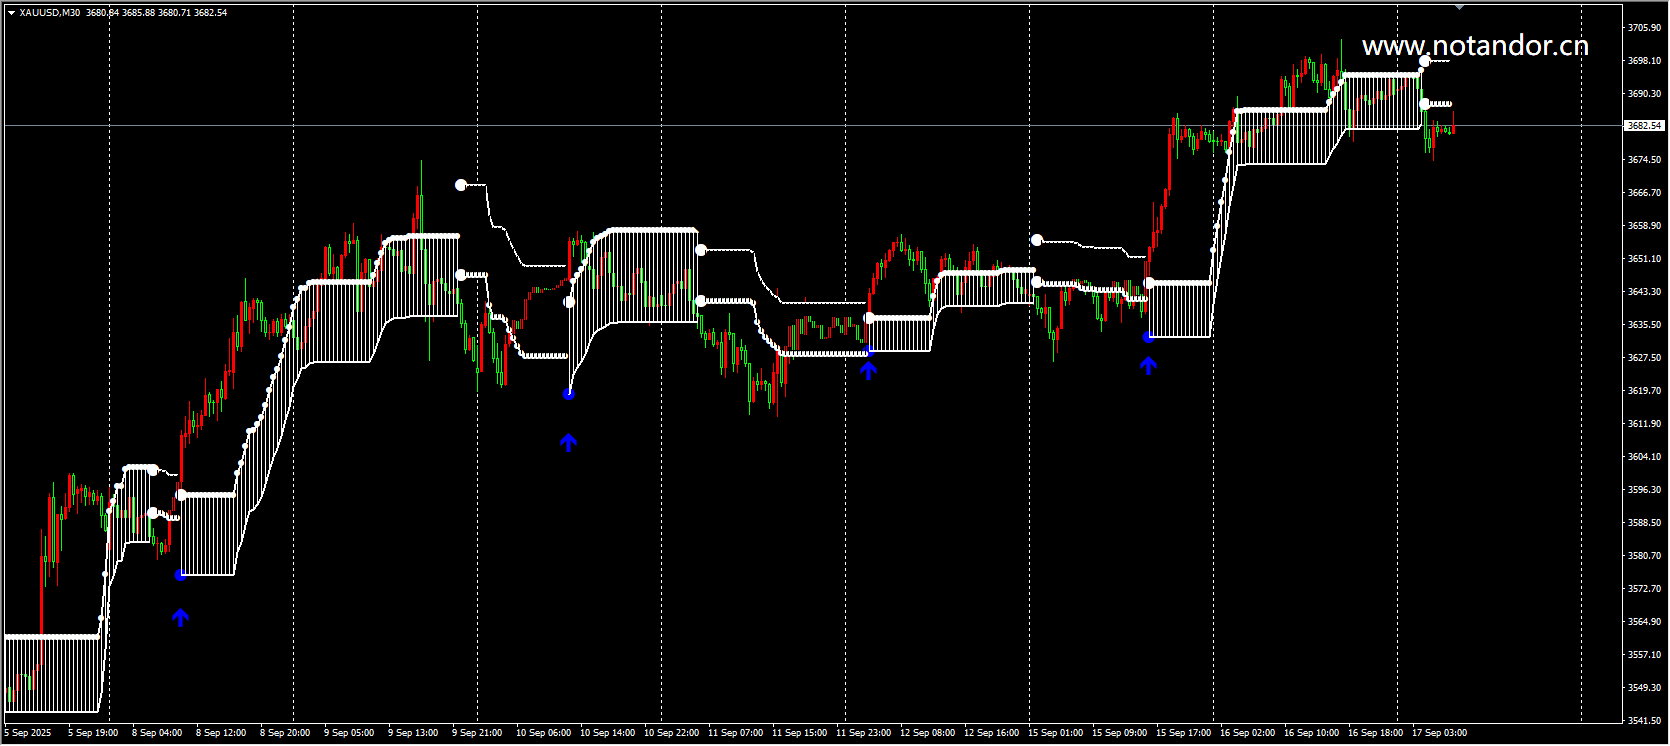Click the OHLC quote values after the symbol

(157, 13)
